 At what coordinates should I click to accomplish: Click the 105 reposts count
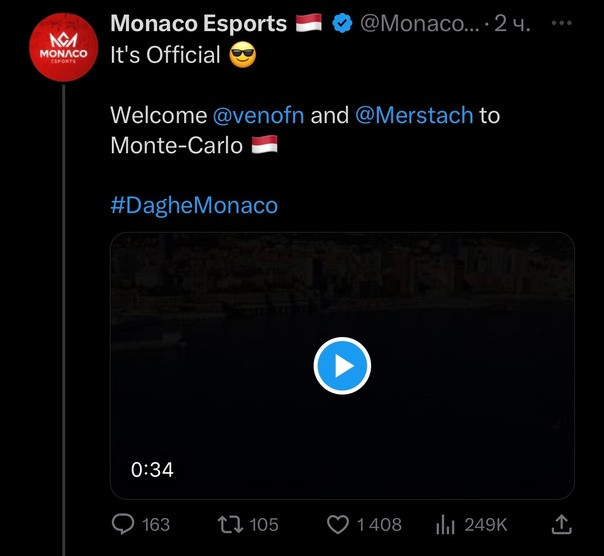(264, 524)
